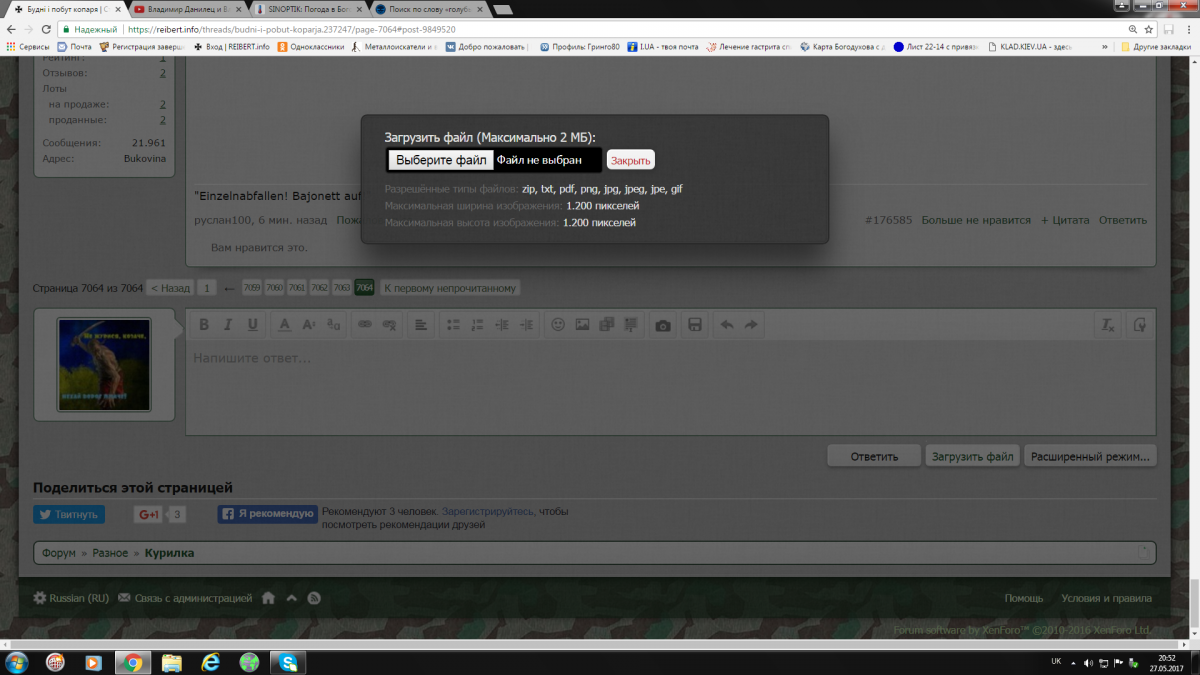Click the save draft floppy icon
This screenshot has height=675, width=1200.
695,325
